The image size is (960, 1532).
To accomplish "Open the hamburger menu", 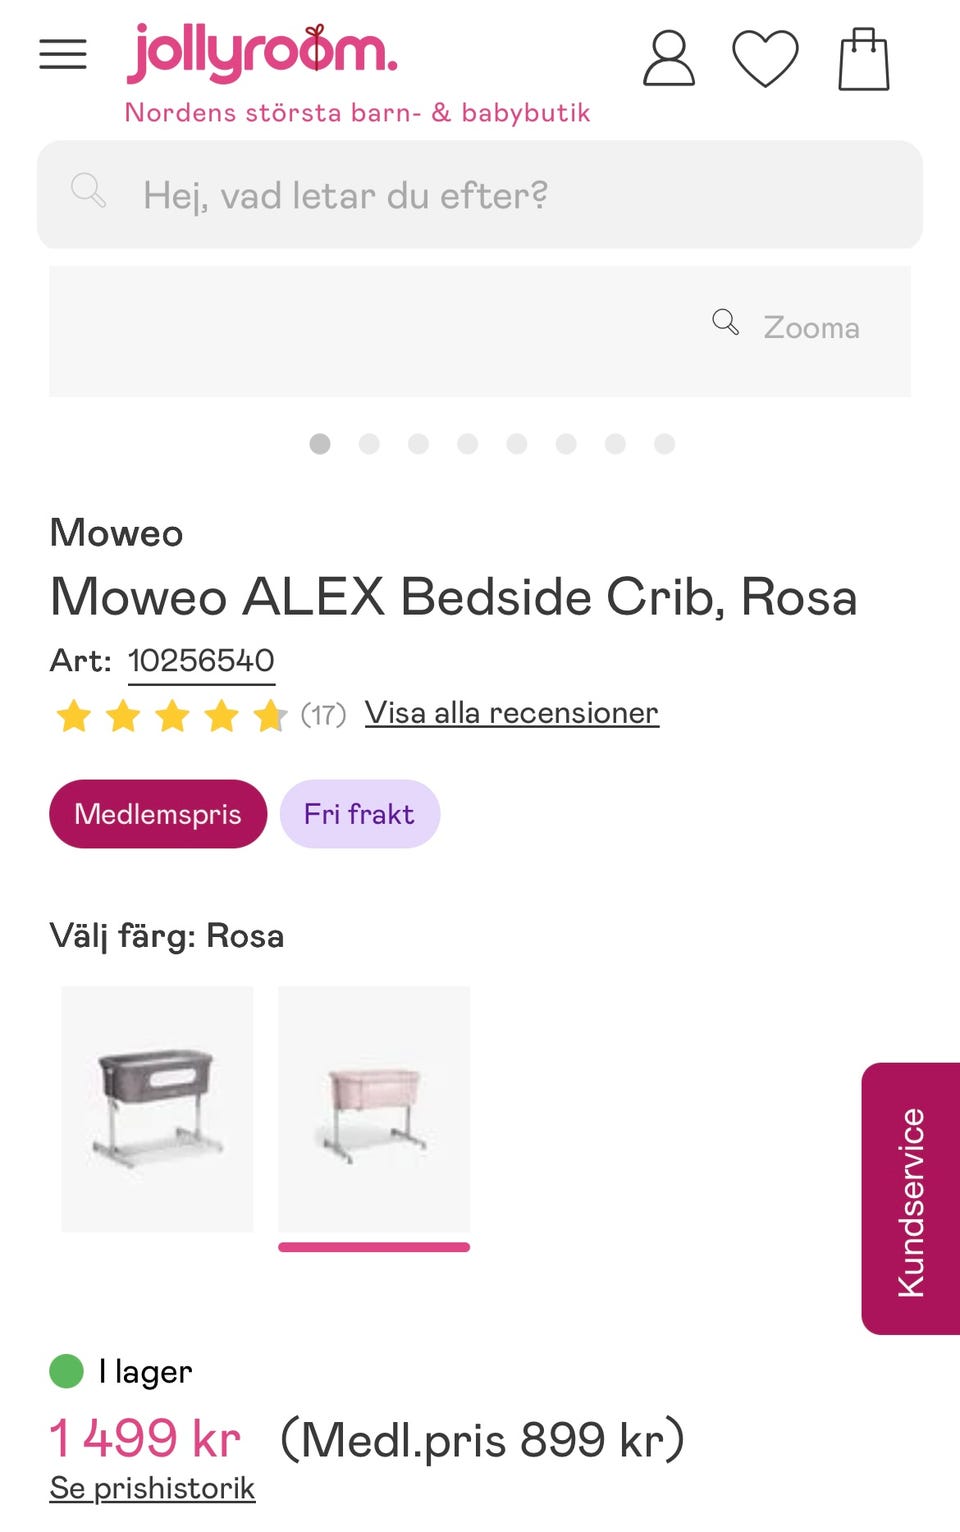I will pyautogui.click(x=63, y=55).
